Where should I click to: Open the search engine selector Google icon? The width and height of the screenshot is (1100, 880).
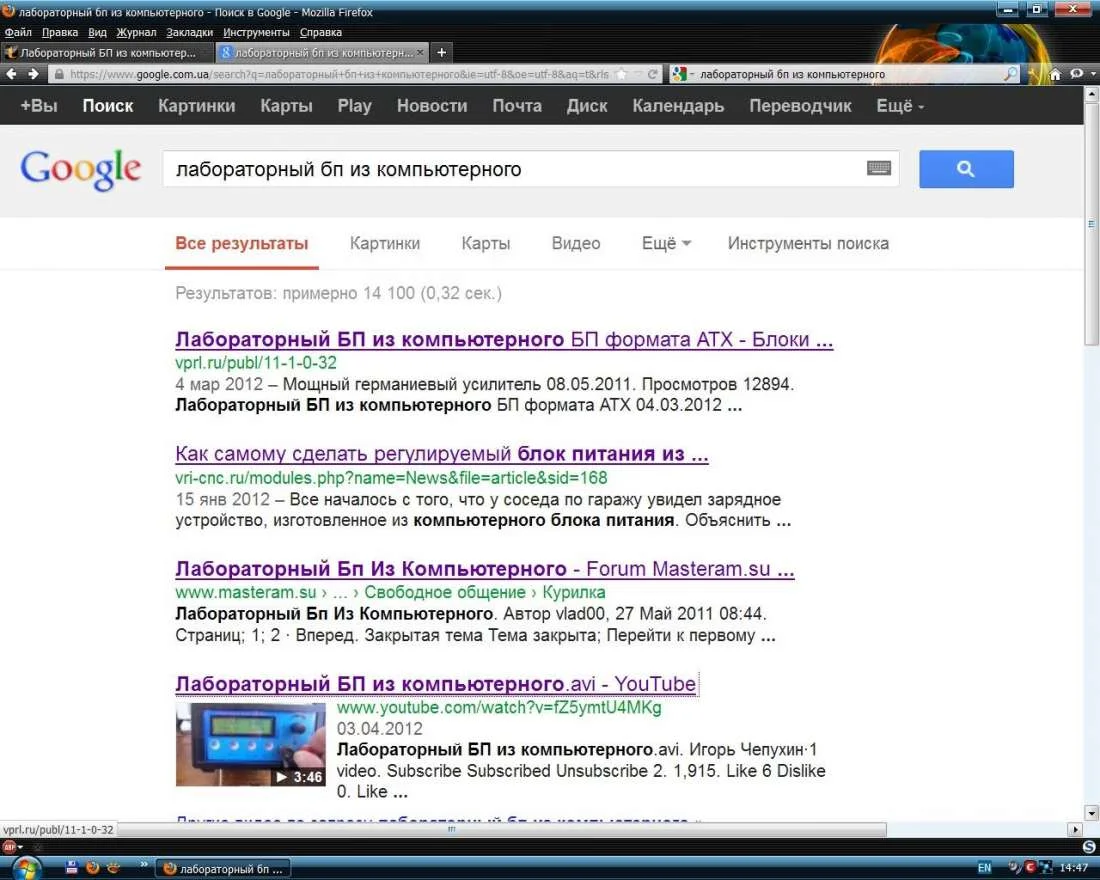click(x=679, y=74)
